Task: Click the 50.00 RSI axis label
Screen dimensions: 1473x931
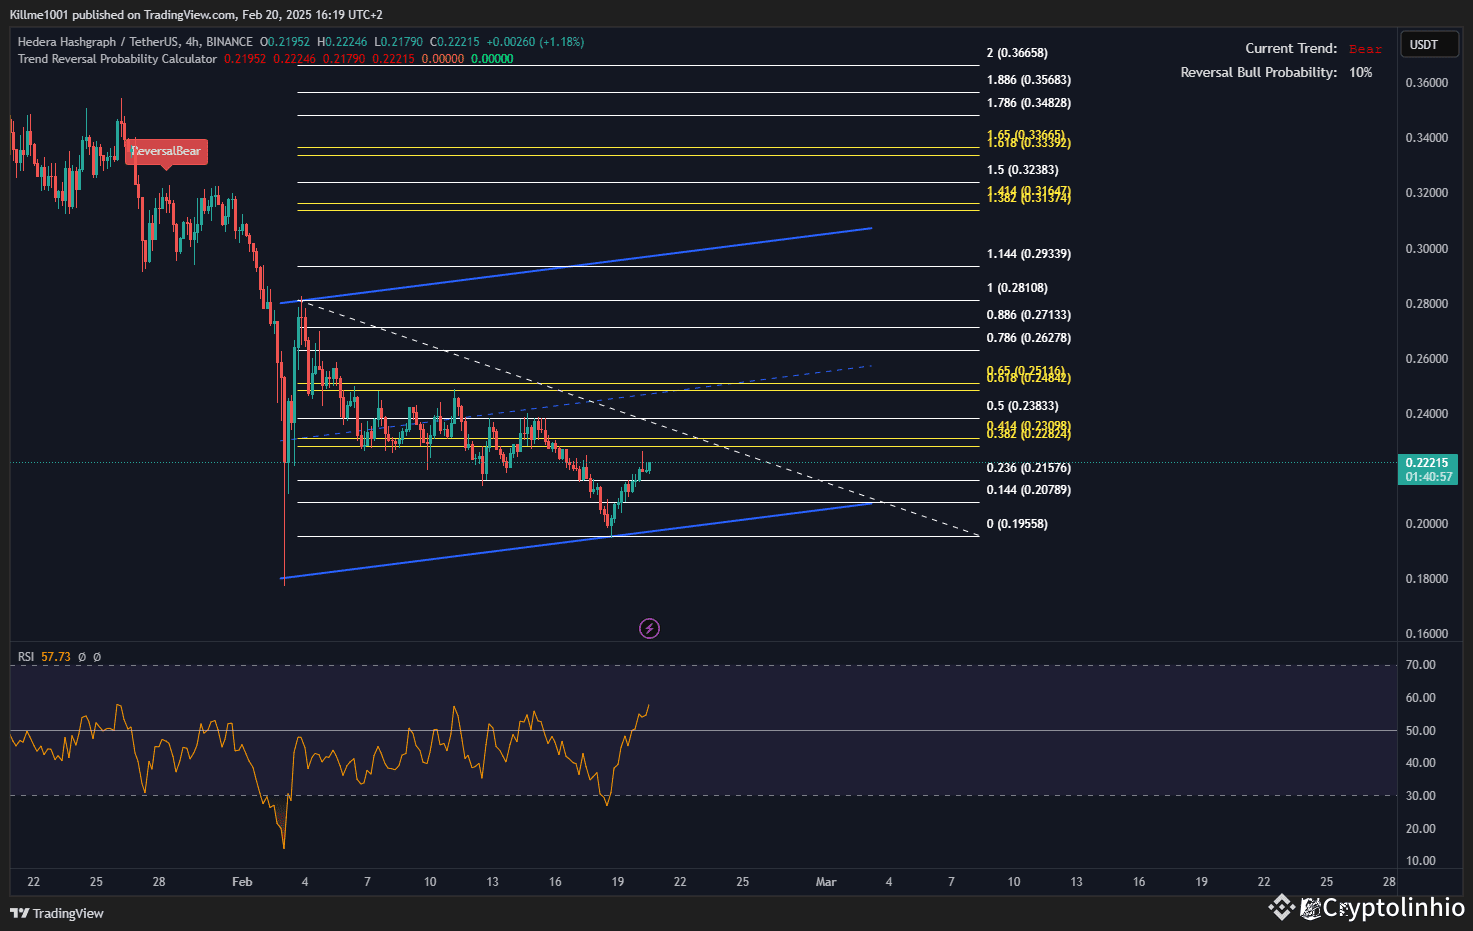Action: (1421, 731)
